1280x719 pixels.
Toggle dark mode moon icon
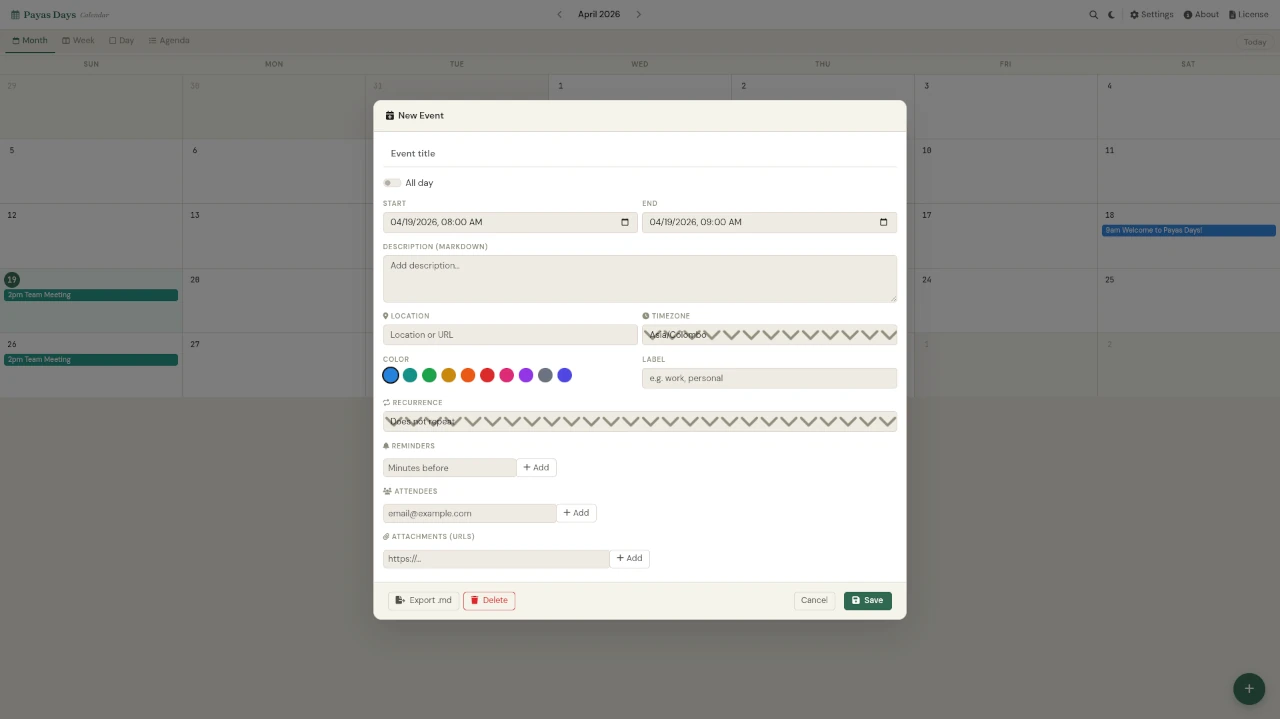[1112, 15]
